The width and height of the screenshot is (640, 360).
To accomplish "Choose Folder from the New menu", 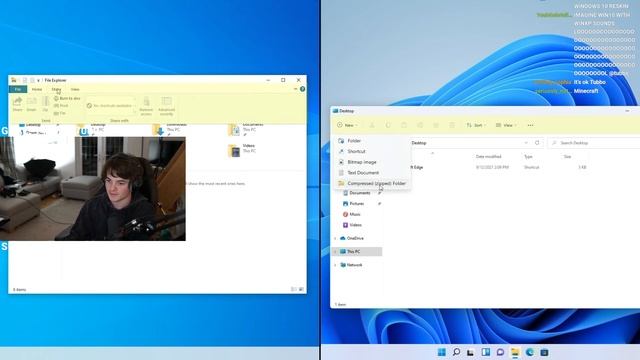I will click(x=373, y=141).
